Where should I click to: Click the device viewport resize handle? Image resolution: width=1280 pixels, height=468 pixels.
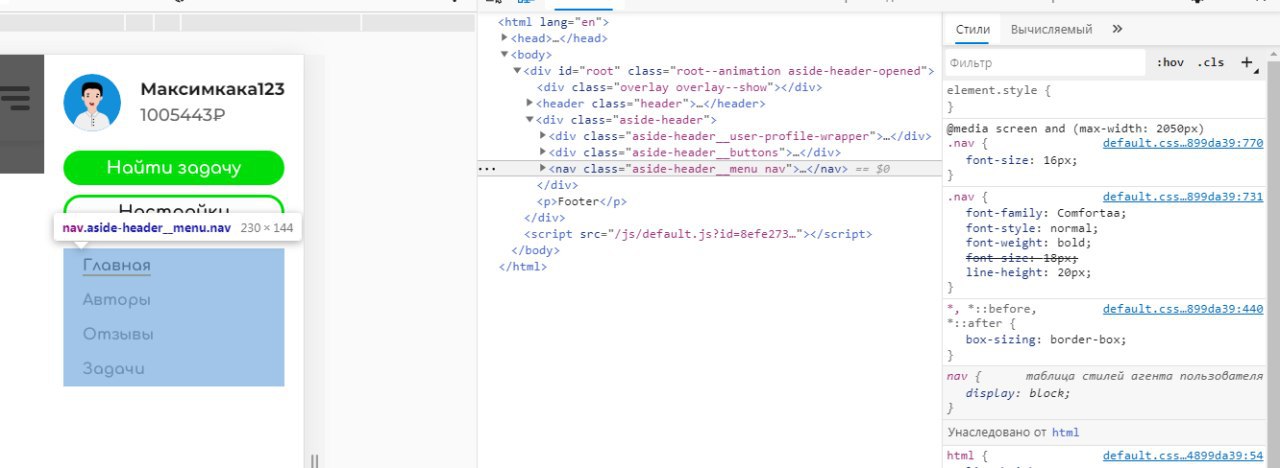tap(314, 461)
